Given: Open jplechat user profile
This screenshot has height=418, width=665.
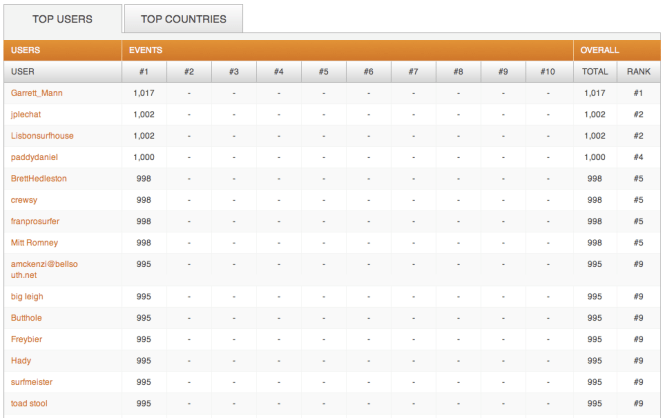Looking at the screenshot, I should [x=29, y=115].
